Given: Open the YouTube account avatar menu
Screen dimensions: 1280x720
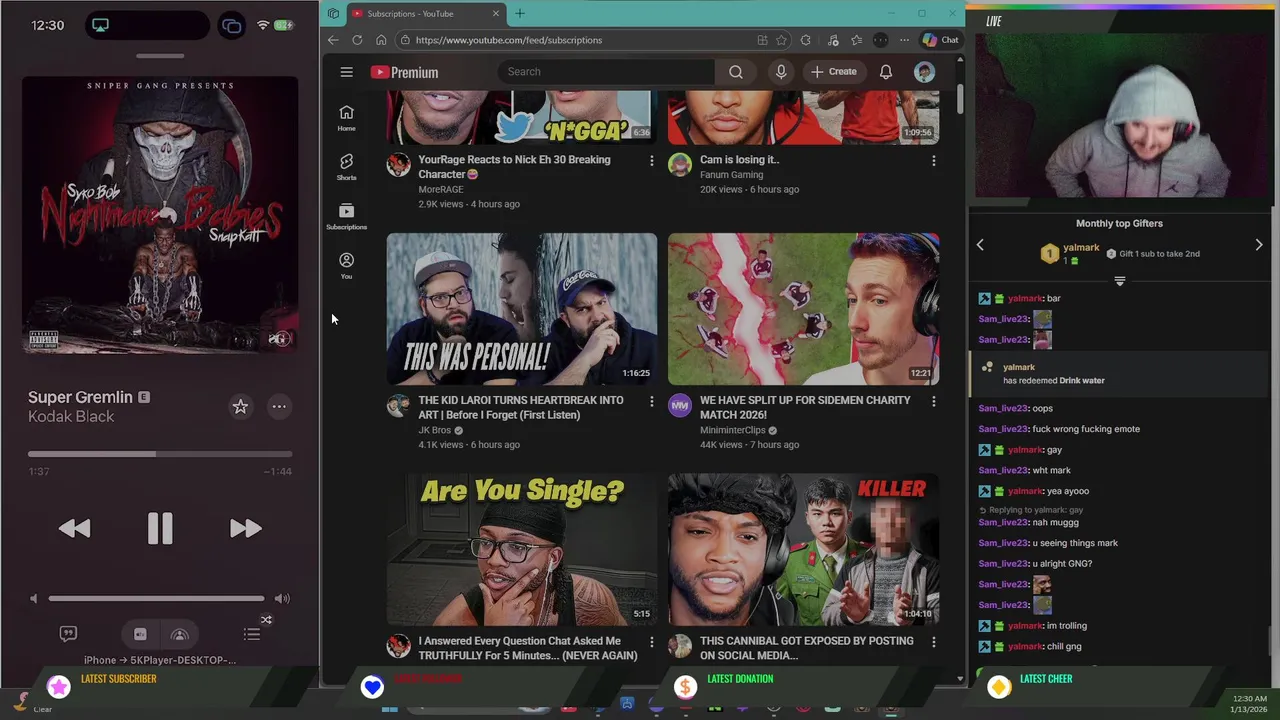Looking at the screenshot, I should [924, 72].
